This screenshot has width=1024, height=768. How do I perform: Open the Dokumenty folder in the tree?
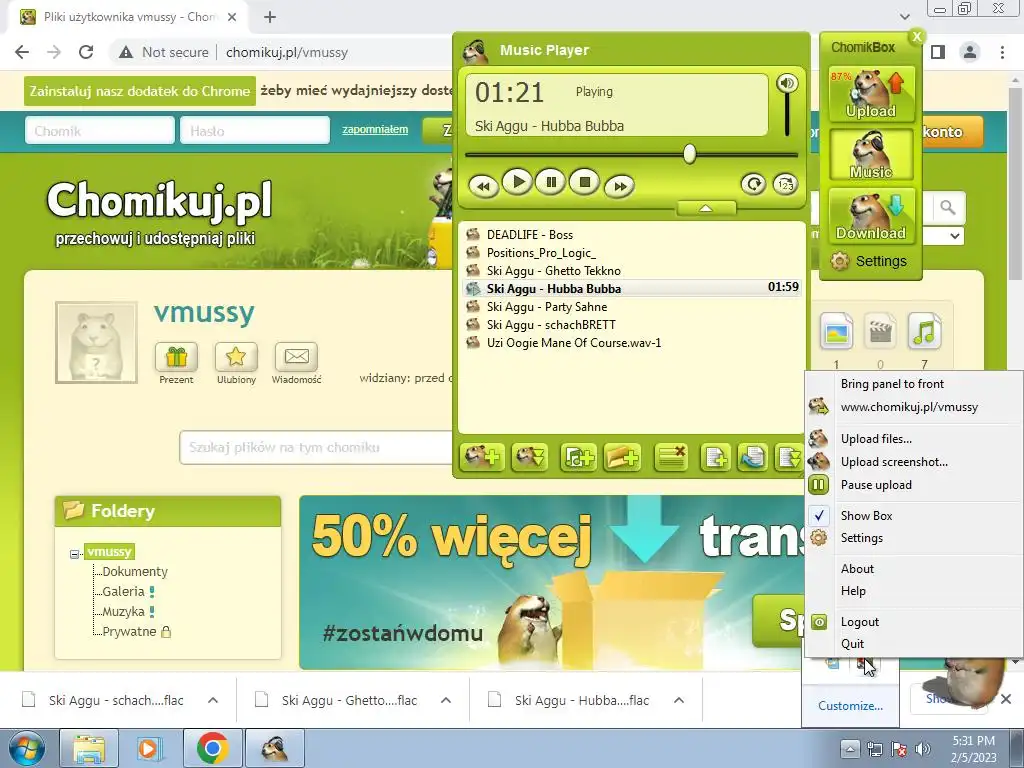pos(135,571)
